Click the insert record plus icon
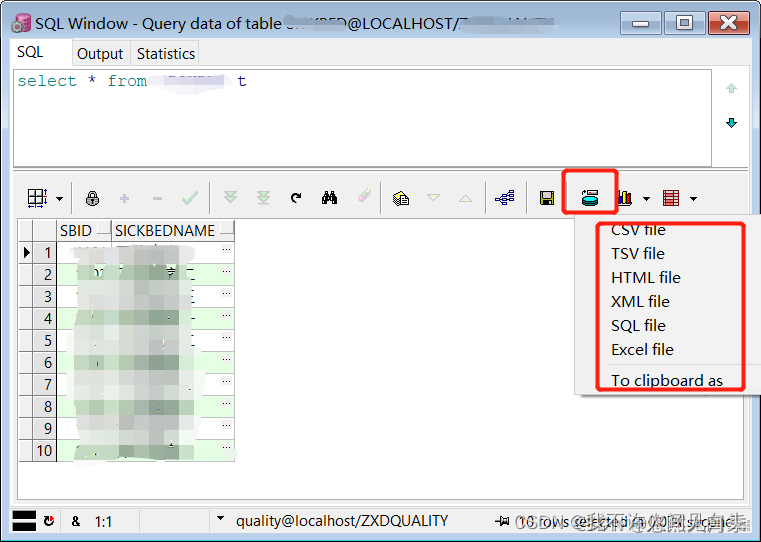 point(124,198)
